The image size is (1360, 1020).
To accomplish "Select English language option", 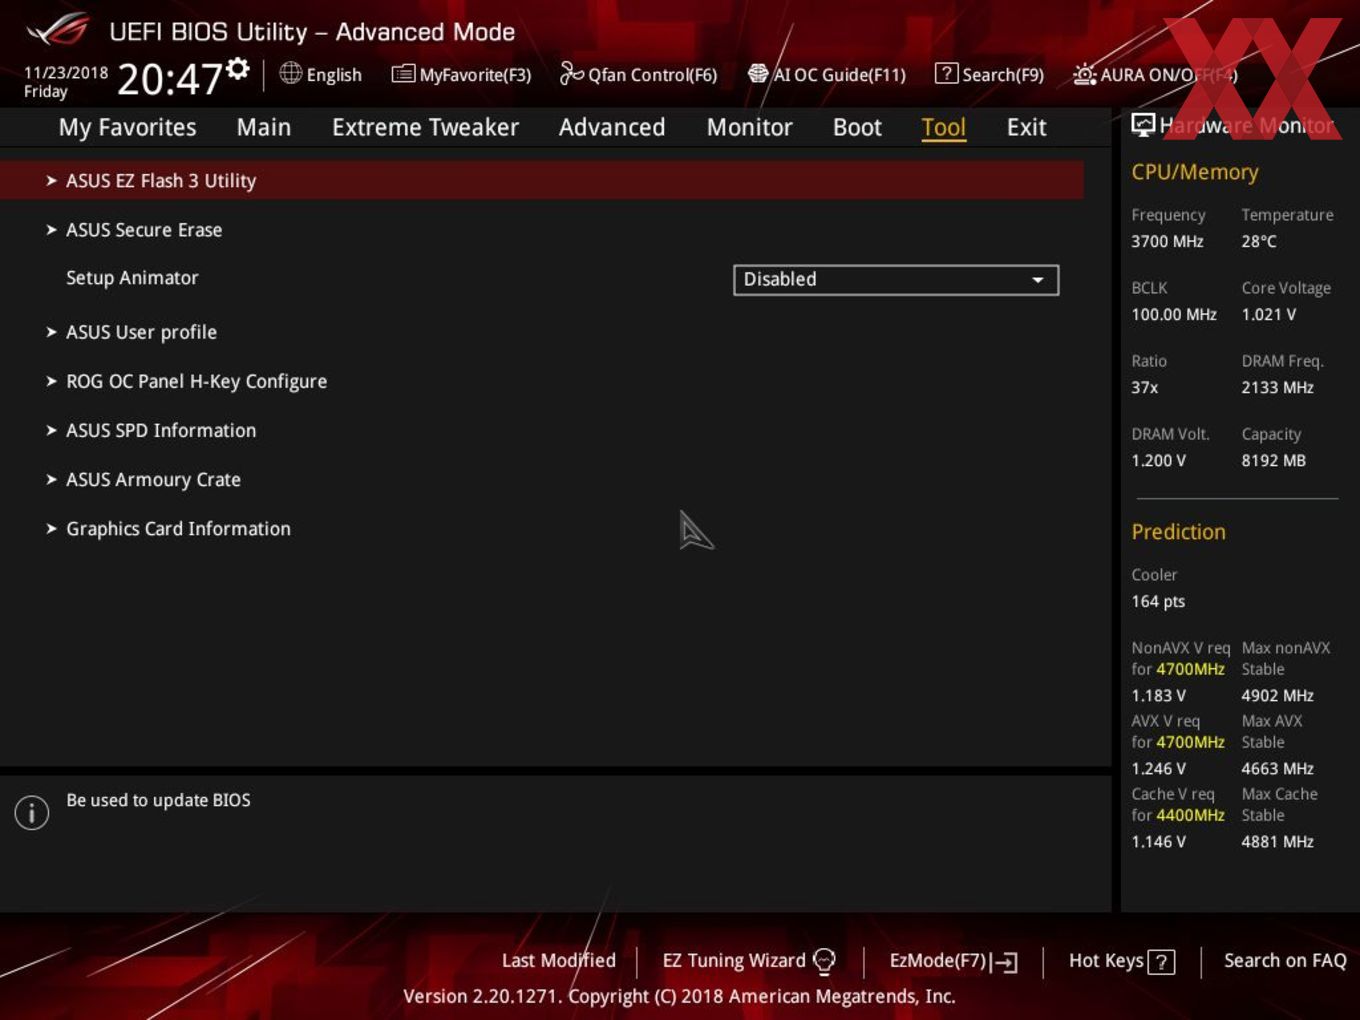I will (334, 75).
